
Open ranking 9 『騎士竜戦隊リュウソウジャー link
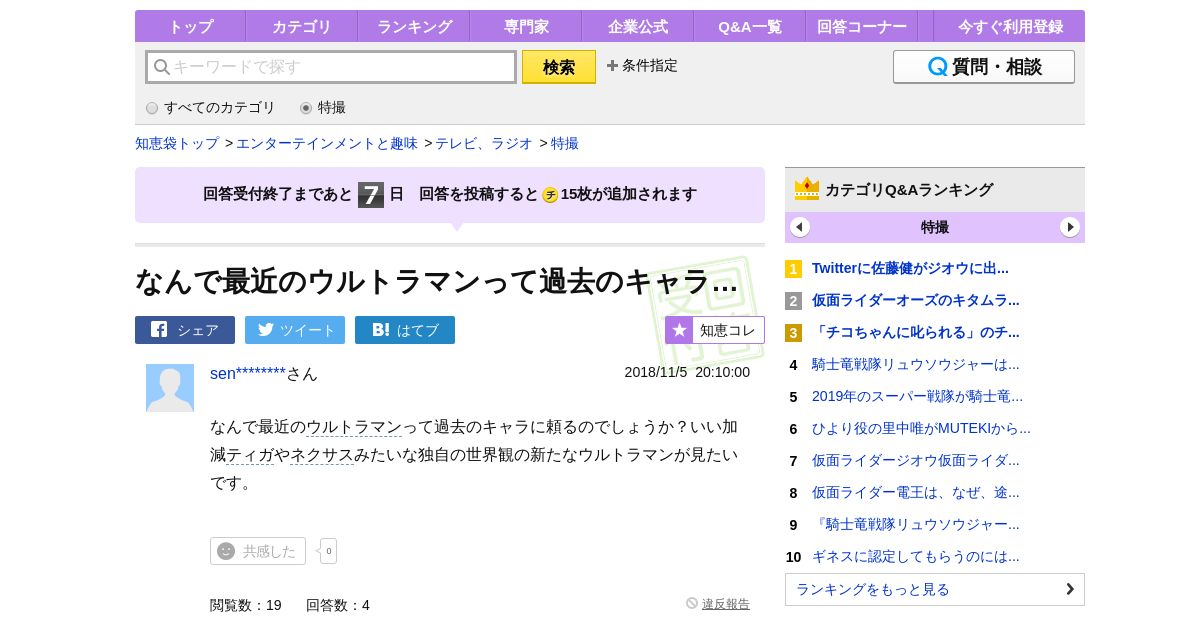click(x=916, y=524)
